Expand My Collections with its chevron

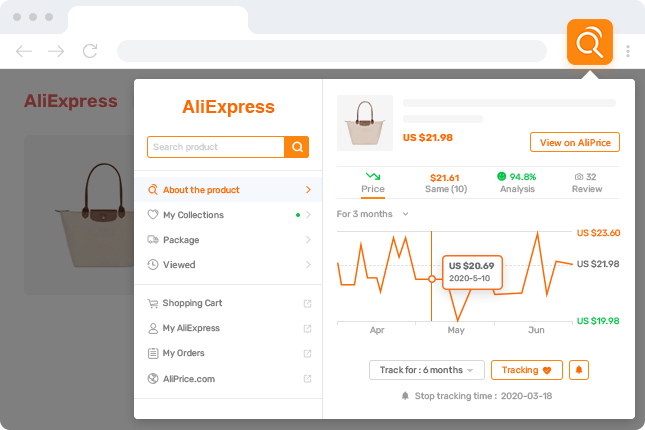pyautogui.click(x=308, y=215)
